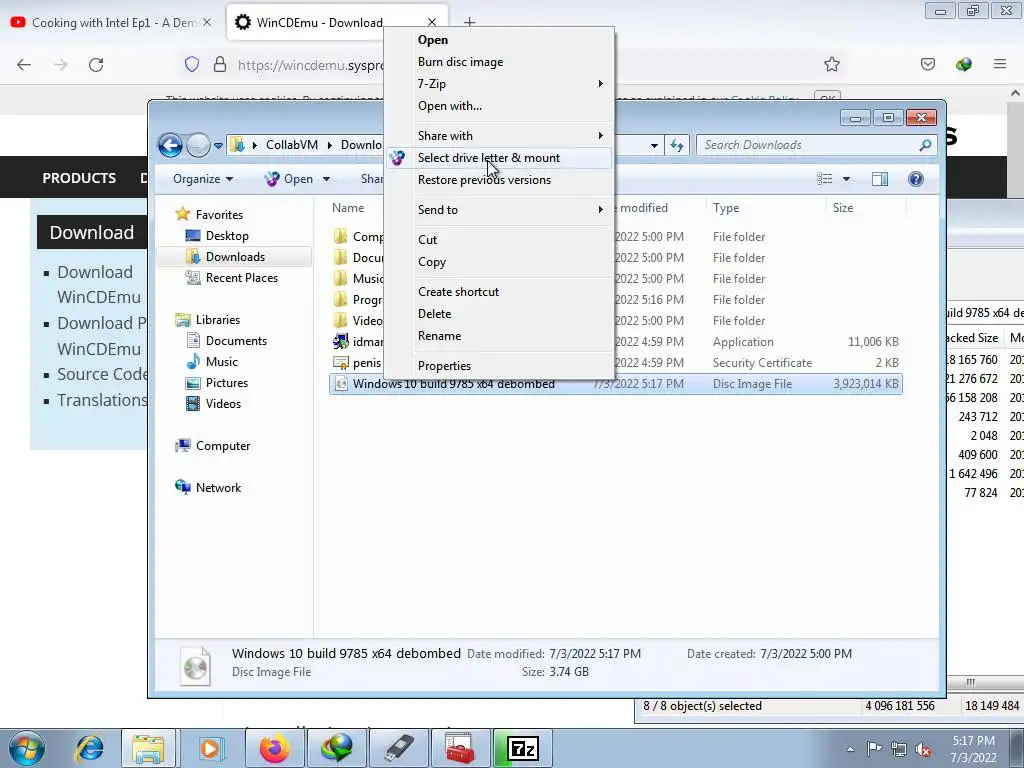1024x768 pixels.
Task: Open the view options dropdown arrow
Action: coord(846,179)
